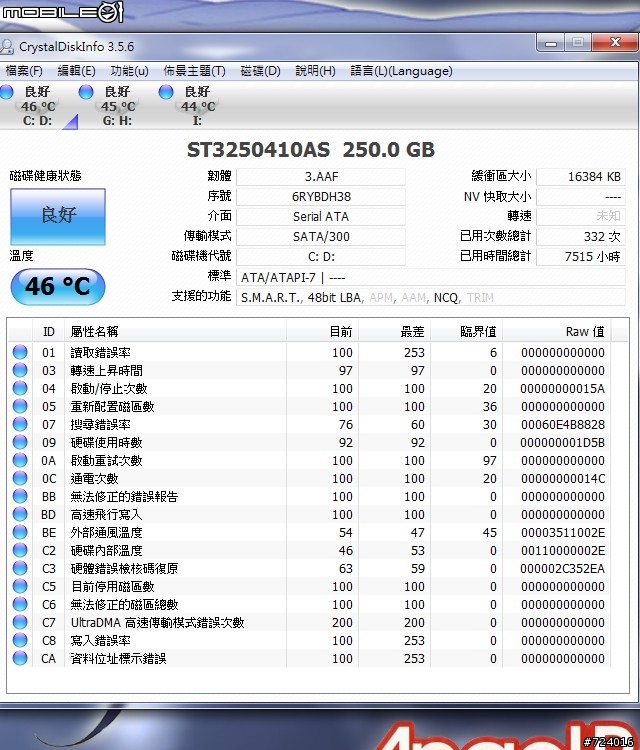
Task: Open the 功能(u) menu
Action: (x=129, y=71)
